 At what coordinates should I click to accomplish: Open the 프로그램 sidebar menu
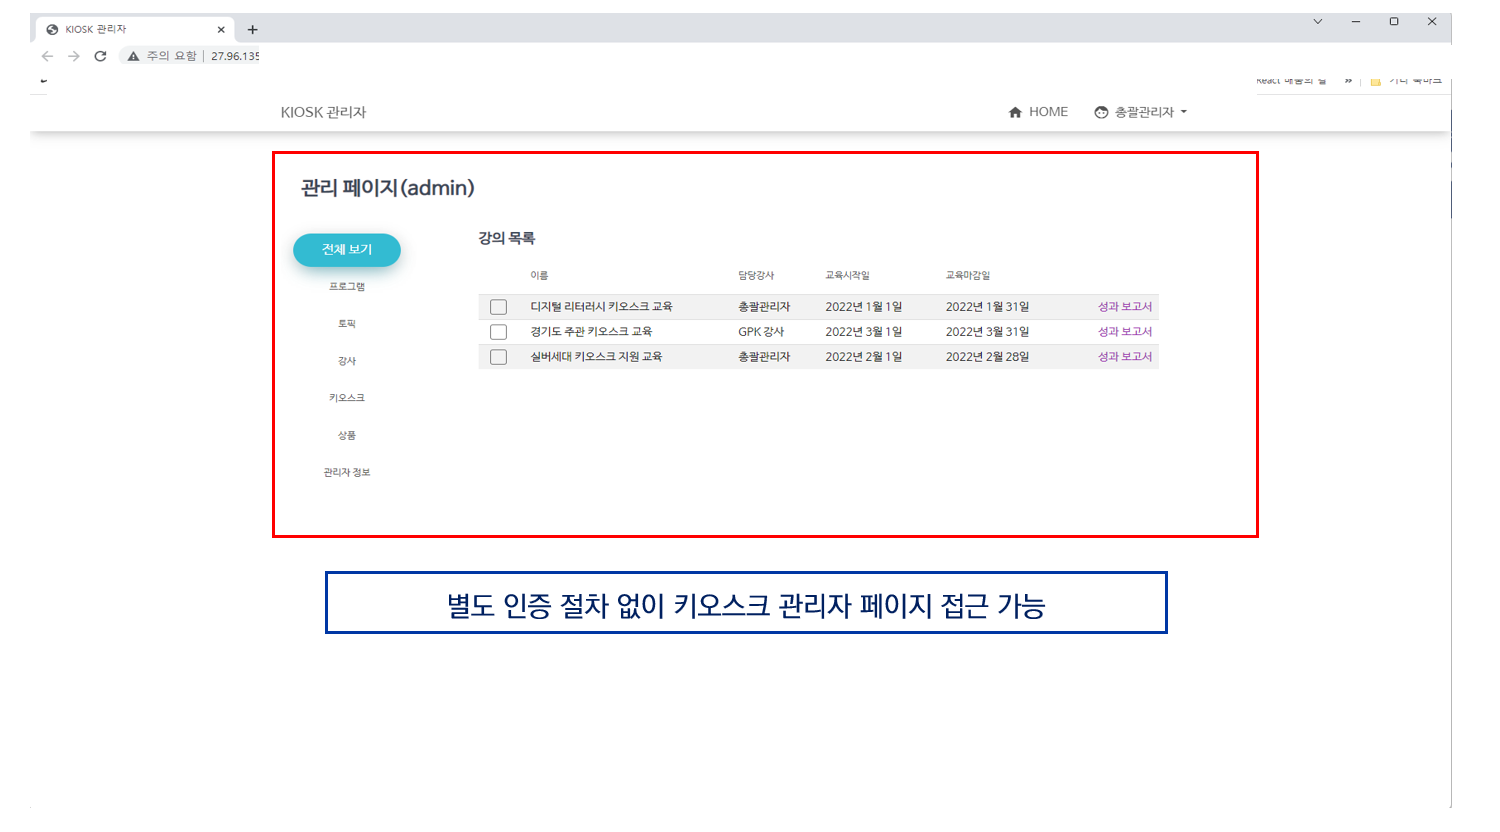point(347,287)
